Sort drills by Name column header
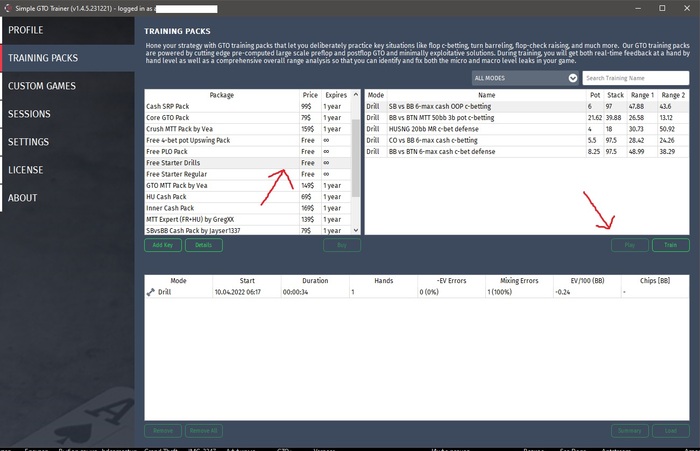The image size is (700, 451). 487,95
